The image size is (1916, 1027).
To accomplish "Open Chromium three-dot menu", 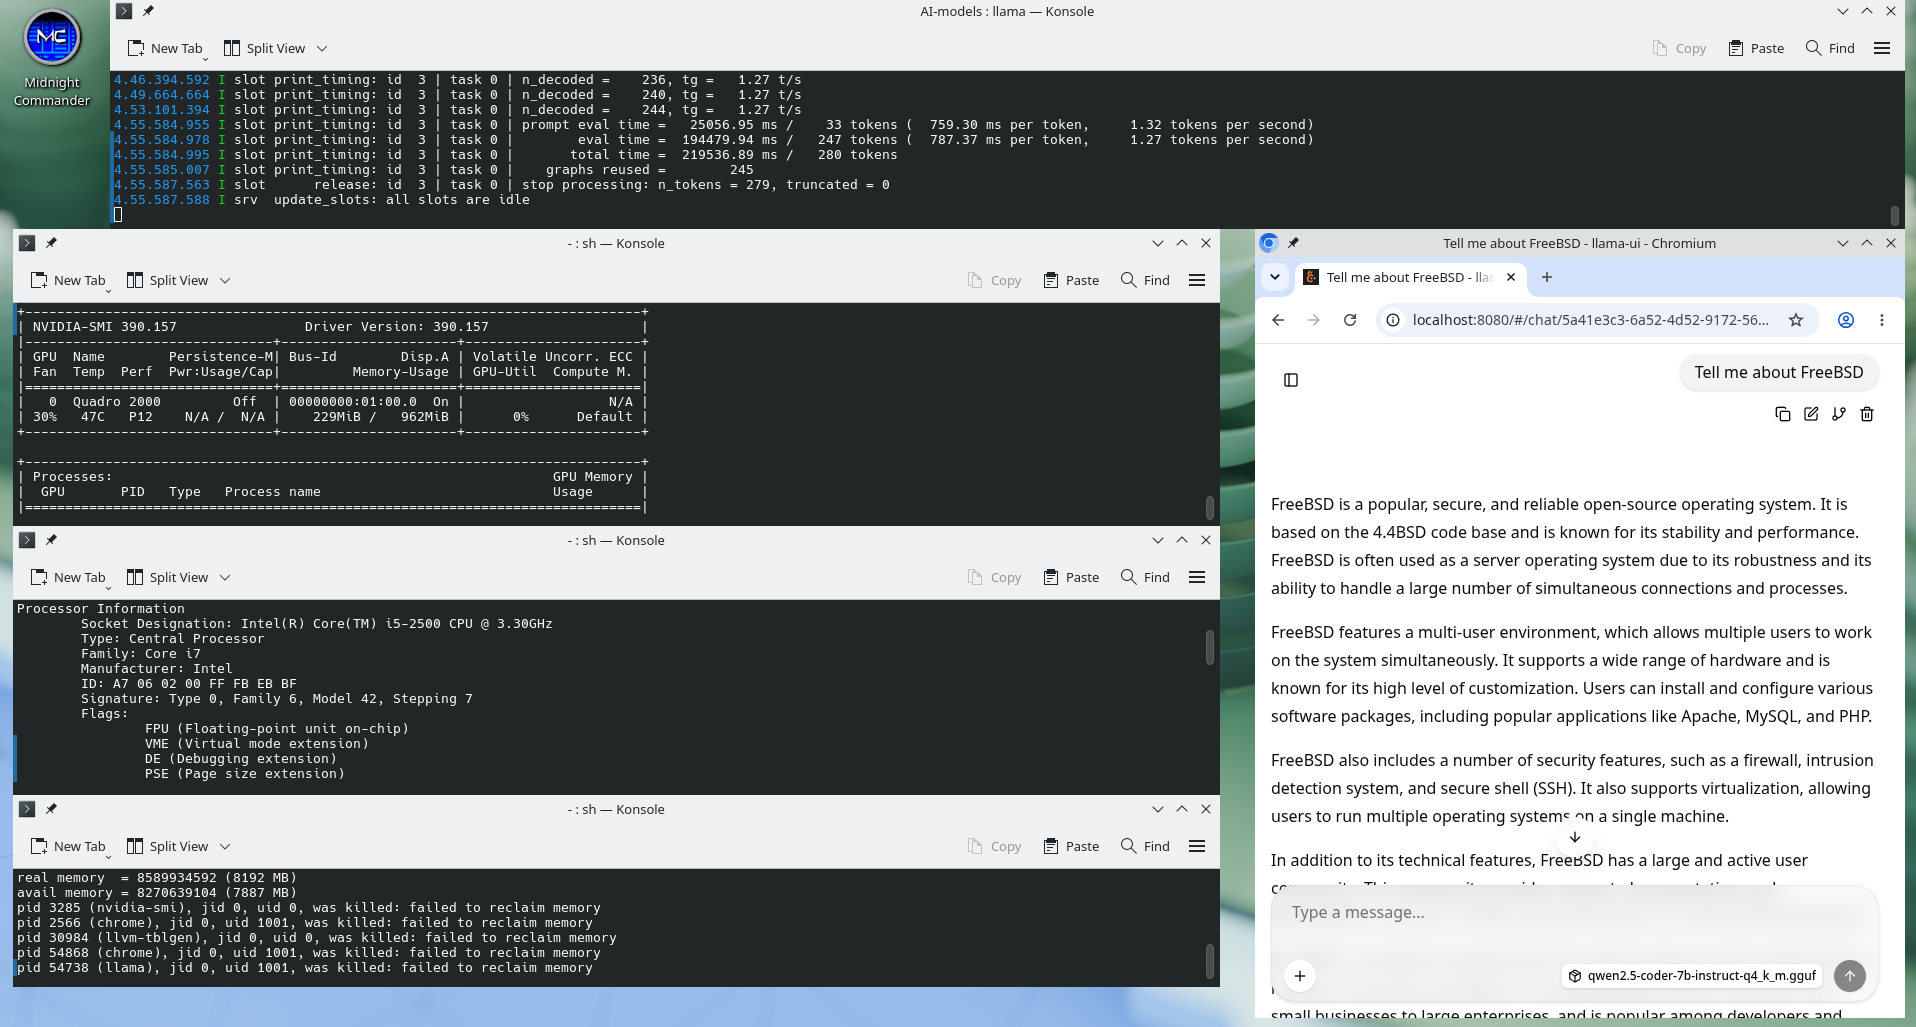I will click(x=1882, y=320).
